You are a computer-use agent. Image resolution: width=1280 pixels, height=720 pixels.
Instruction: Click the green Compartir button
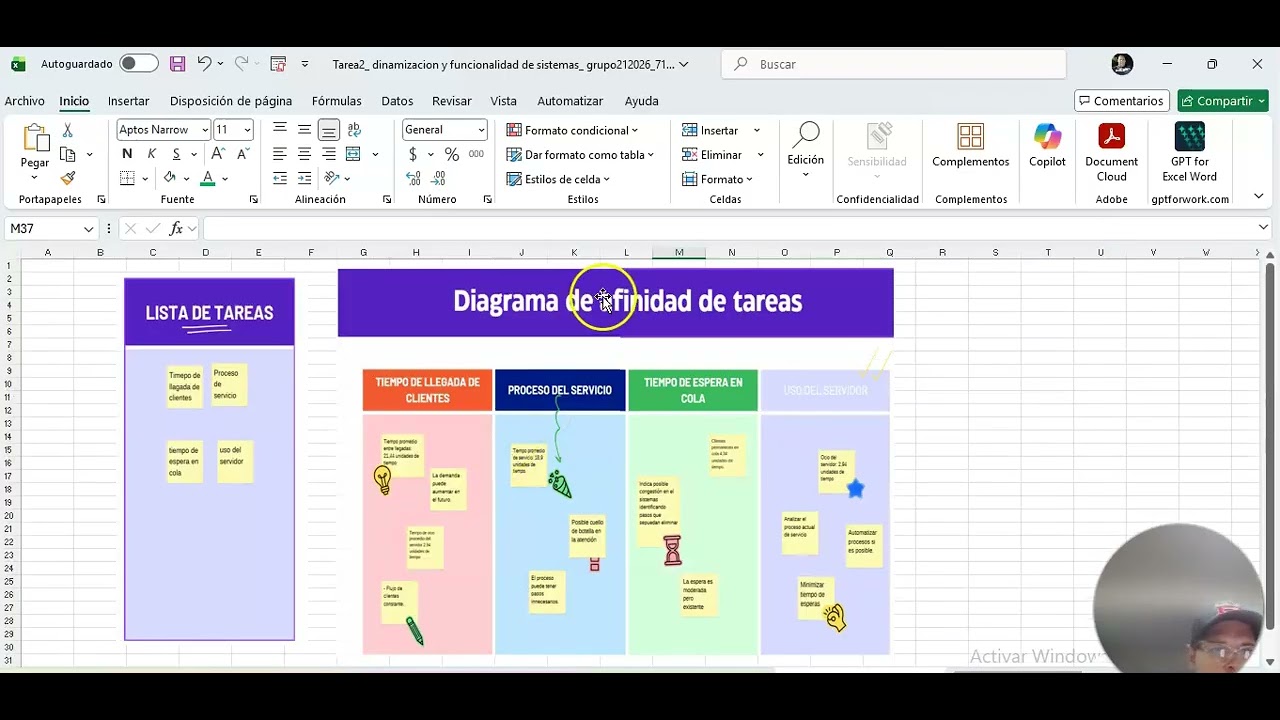[1222, 101]
